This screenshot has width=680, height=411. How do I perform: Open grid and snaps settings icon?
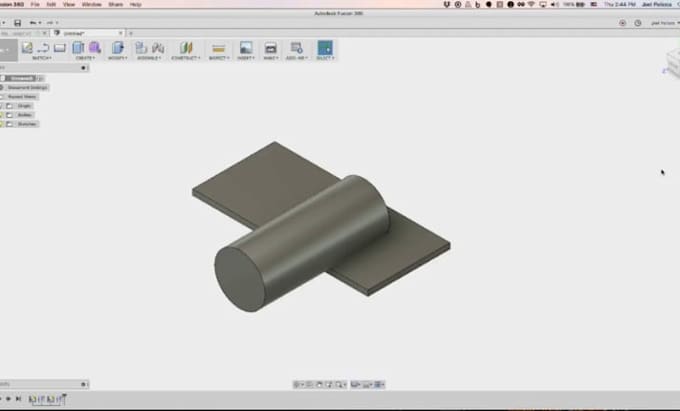(368, 385)
